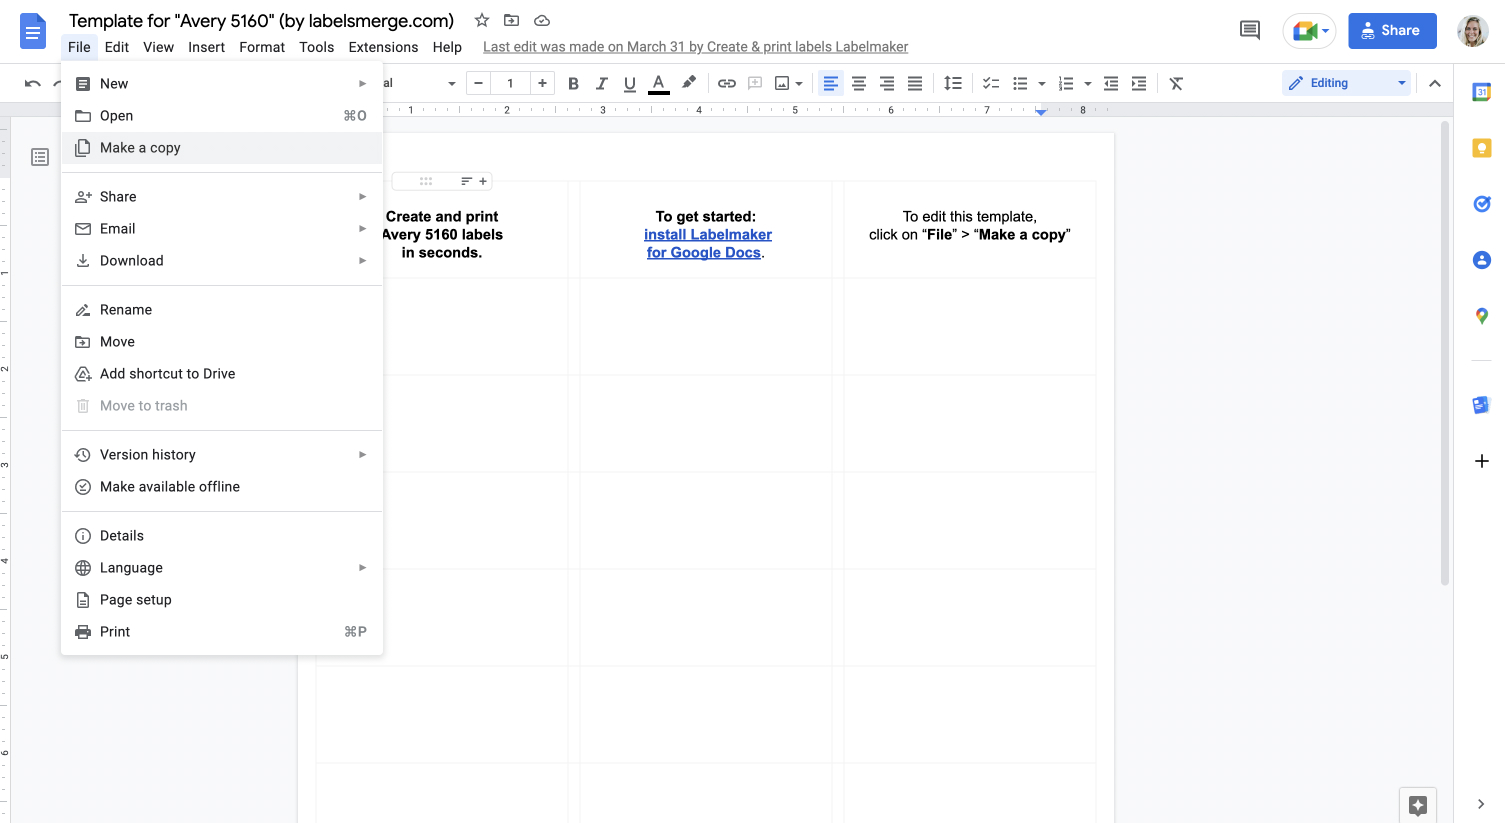Choose Make a copy
1505x823 pixels.
coord(222,148)
